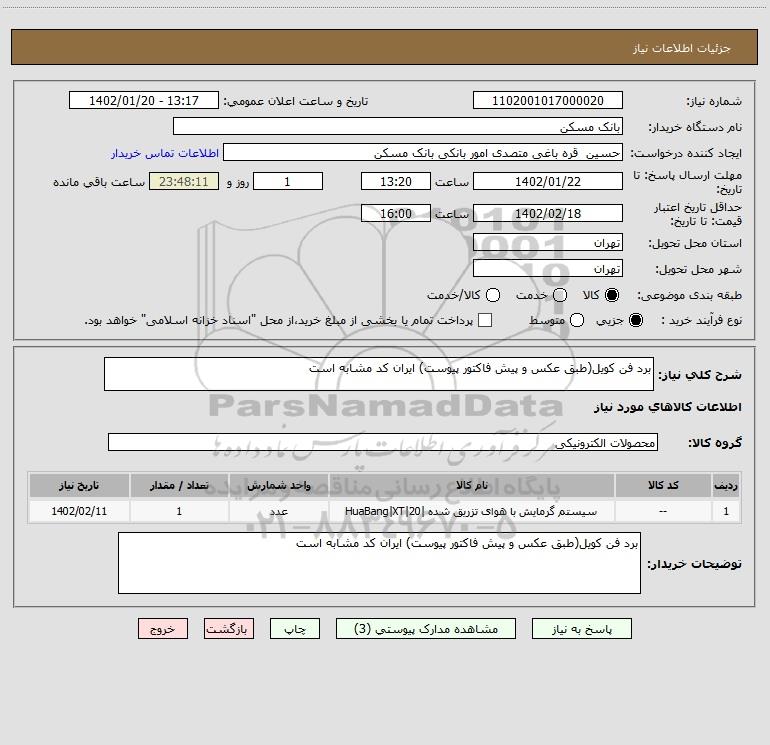Click the buyer name field بانک مسکن
Screen dimensions: 770x745
398,126
